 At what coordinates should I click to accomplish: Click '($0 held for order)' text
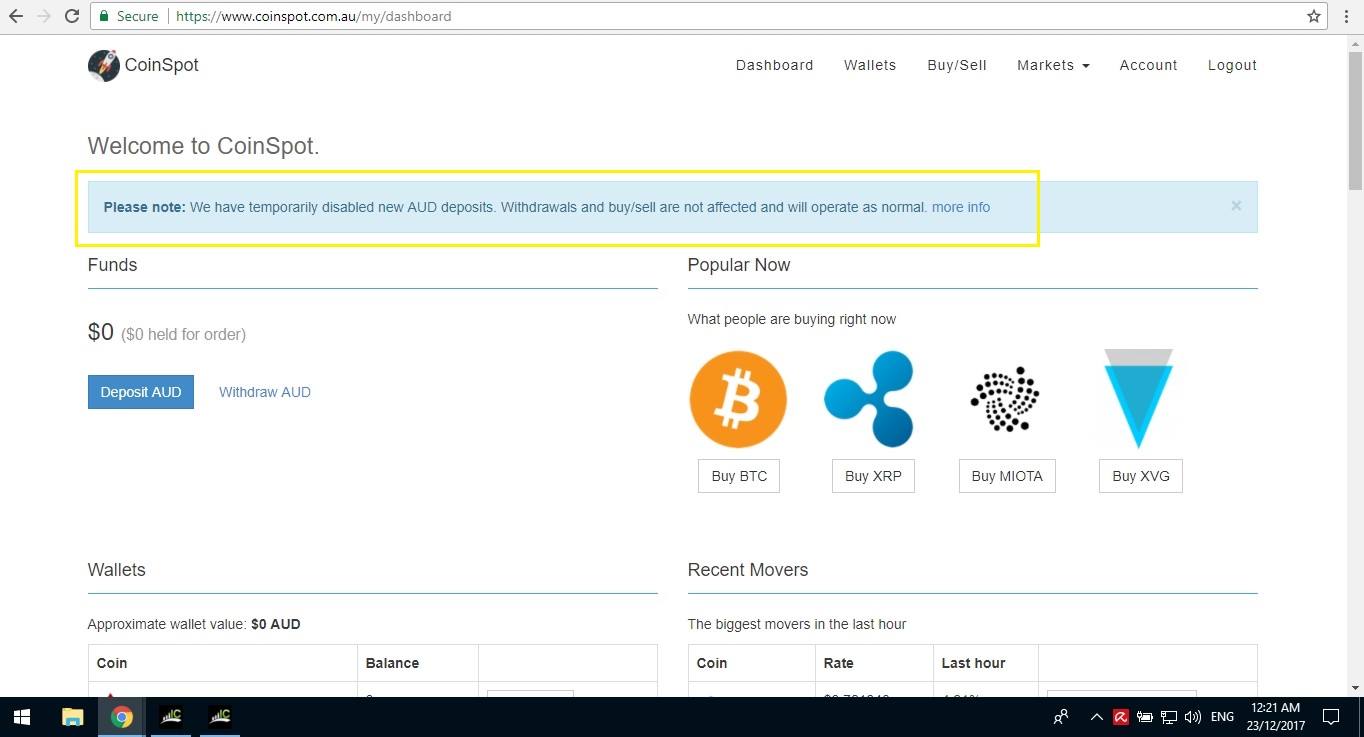184,334
